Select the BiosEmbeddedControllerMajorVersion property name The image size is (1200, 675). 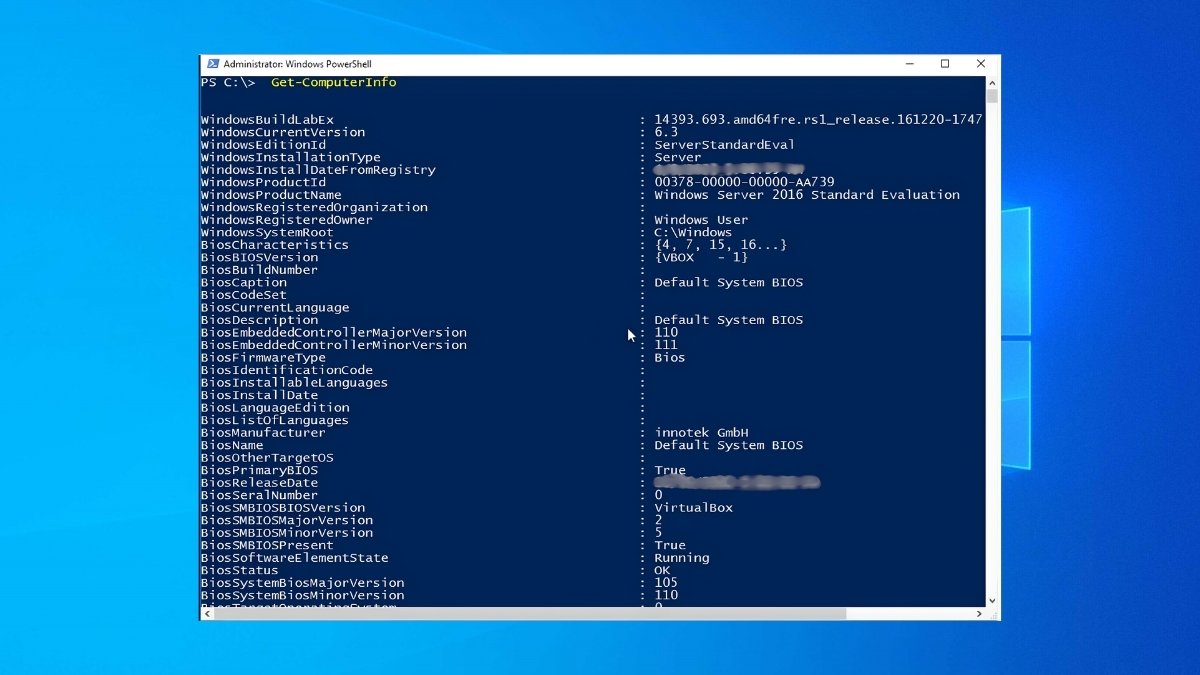(x=334, y=332)
